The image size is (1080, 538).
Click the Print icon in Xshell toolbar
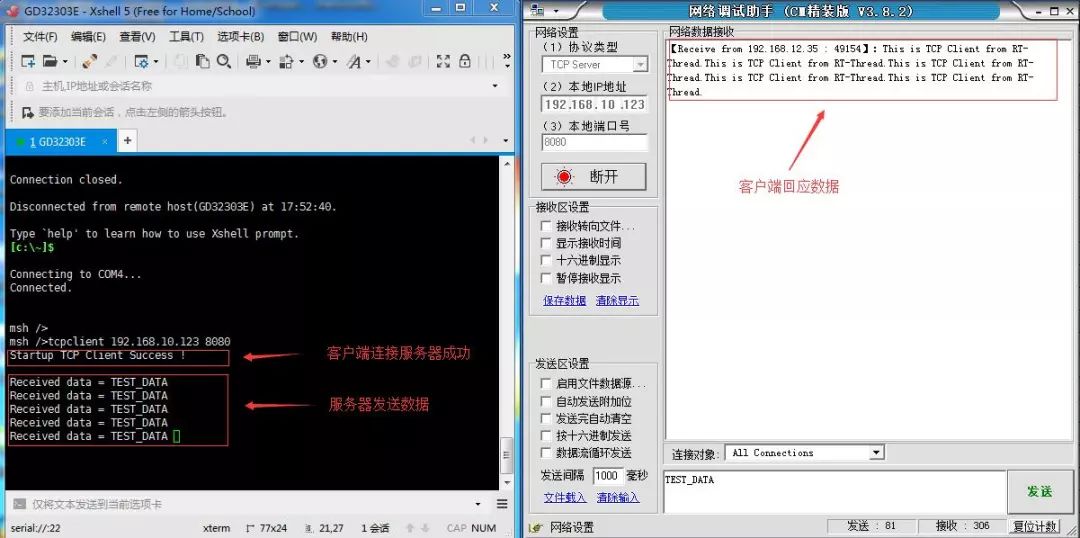pyautogui.click(x=253, y=61)
